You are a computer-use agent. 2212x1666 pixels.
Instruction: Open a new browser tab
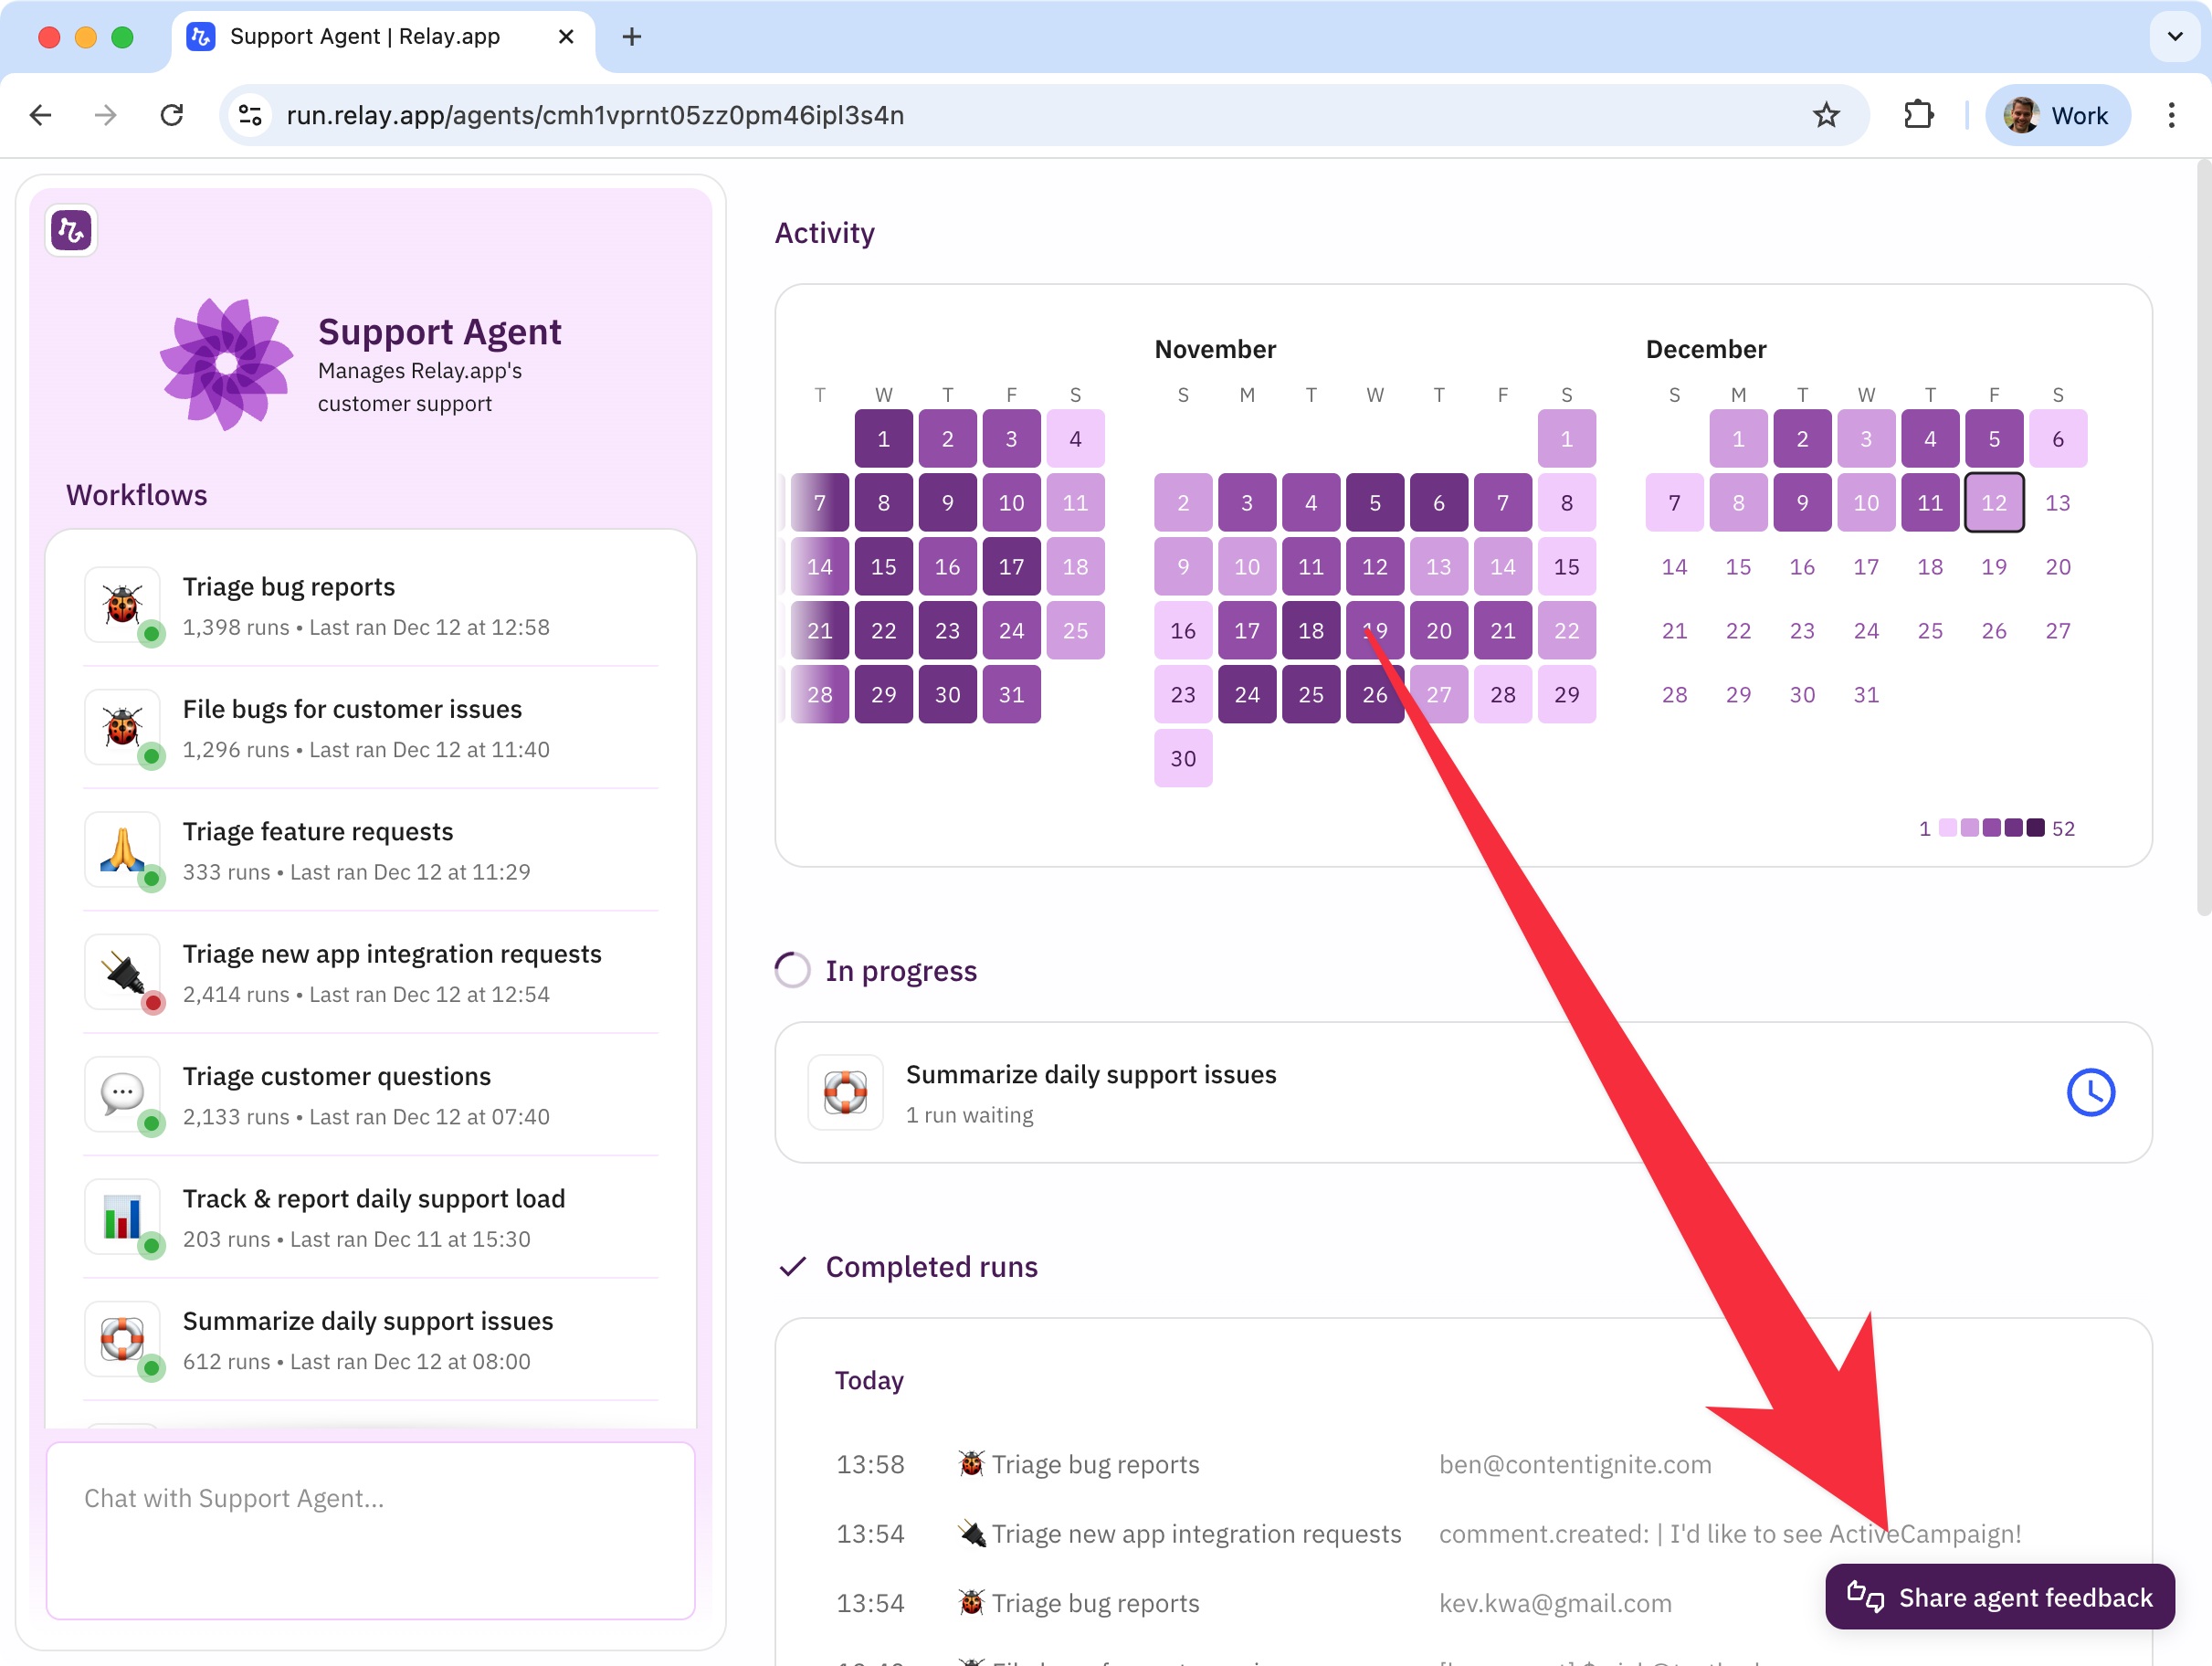(631, 37)
